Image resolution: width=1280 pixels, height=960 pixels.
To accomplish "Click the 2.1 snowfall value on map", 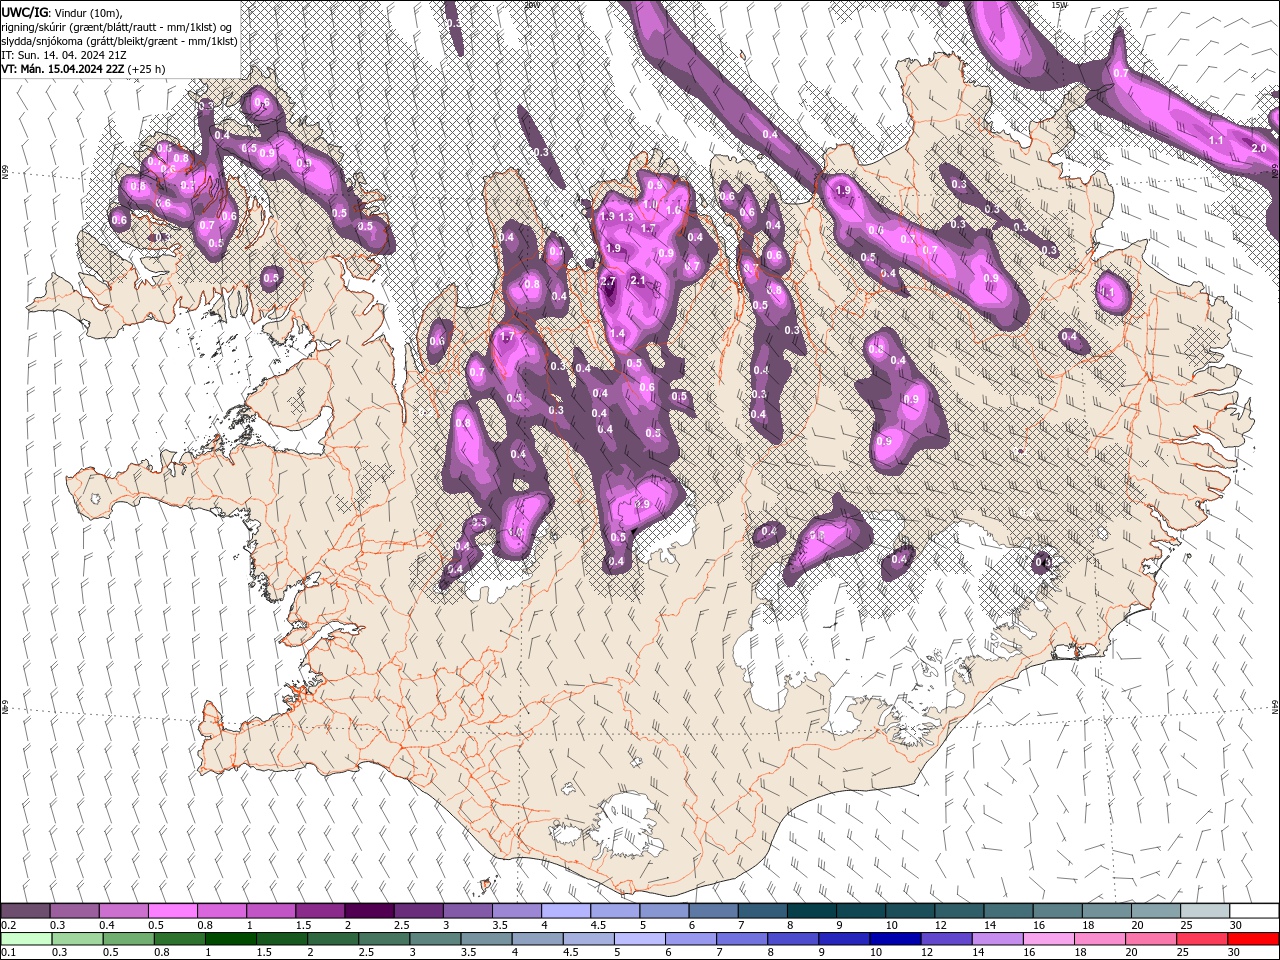I will click(638, 281).
